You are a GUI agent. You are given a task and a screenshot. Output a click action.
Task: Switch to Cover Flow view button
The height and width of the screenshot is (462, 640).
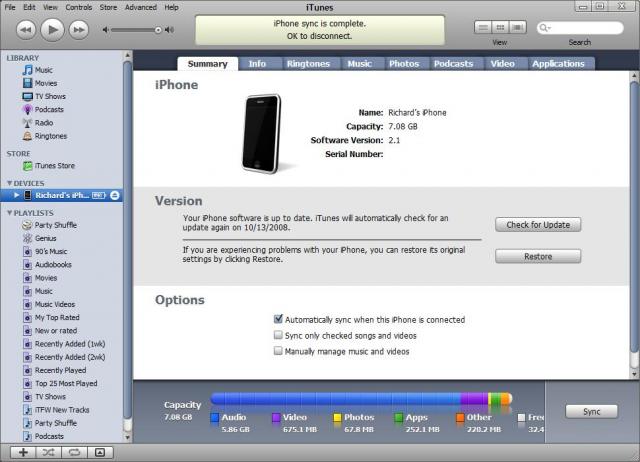518,27
